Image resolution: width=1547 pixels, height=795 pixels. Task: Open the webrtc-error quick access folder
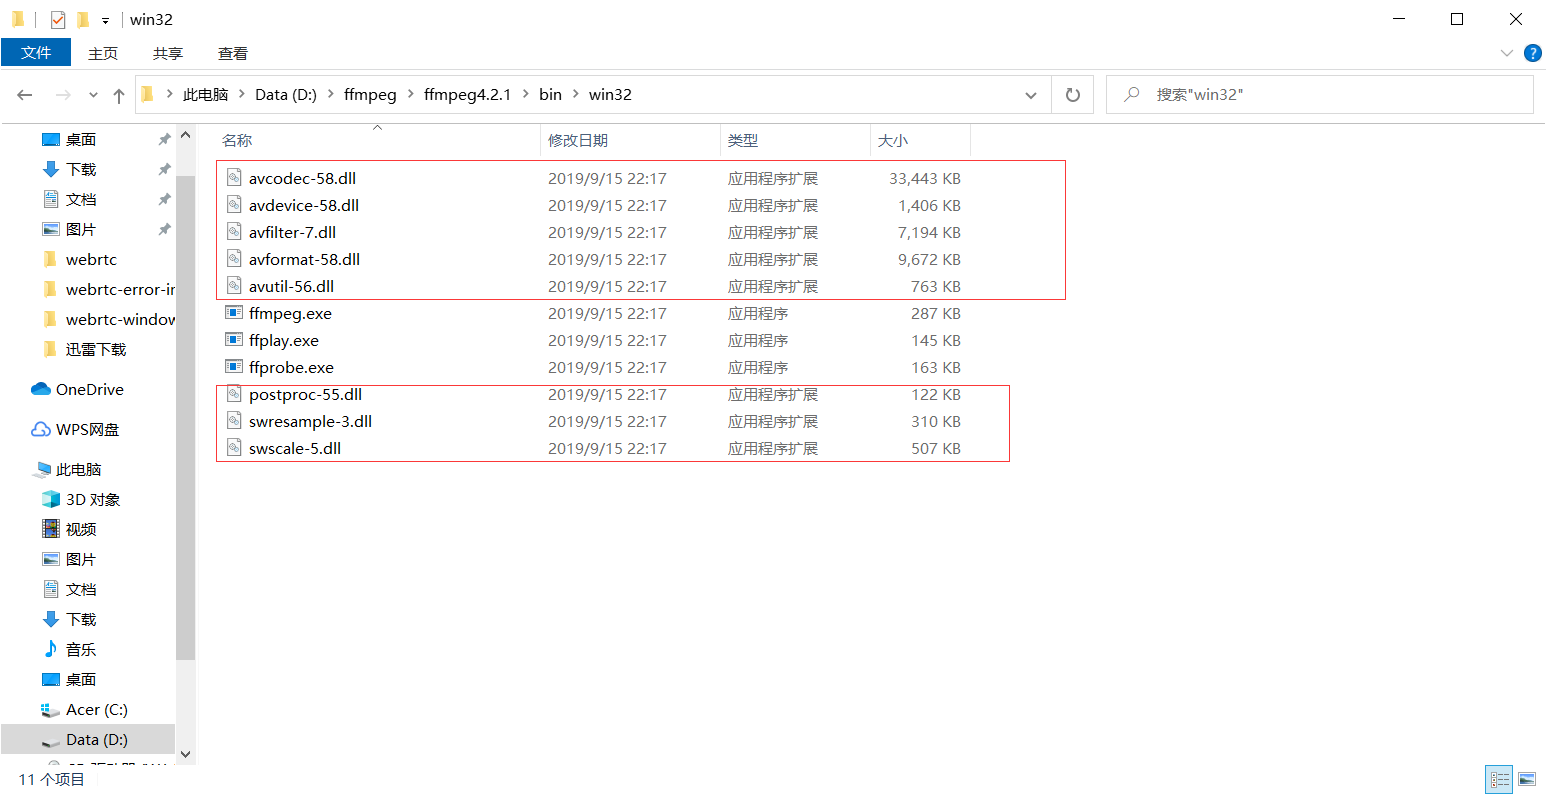pos(110,289)
